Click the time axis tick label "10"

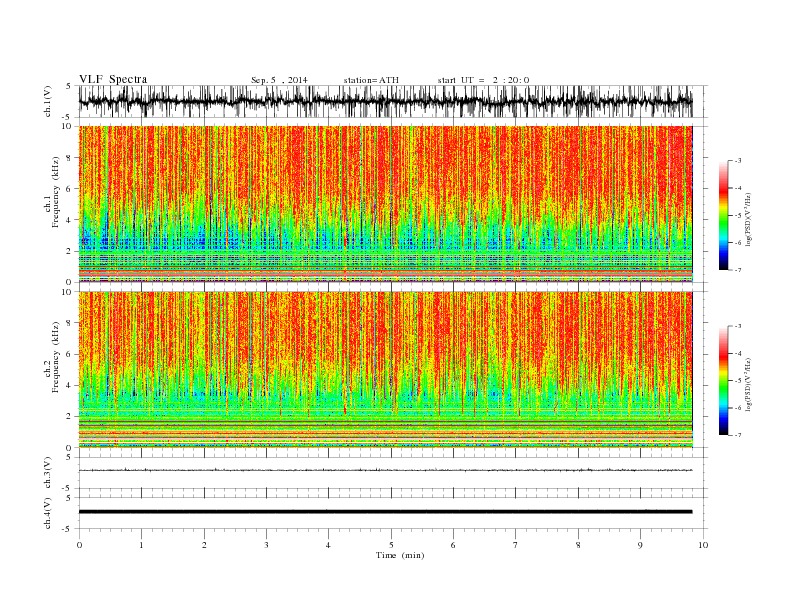point(703,545)
